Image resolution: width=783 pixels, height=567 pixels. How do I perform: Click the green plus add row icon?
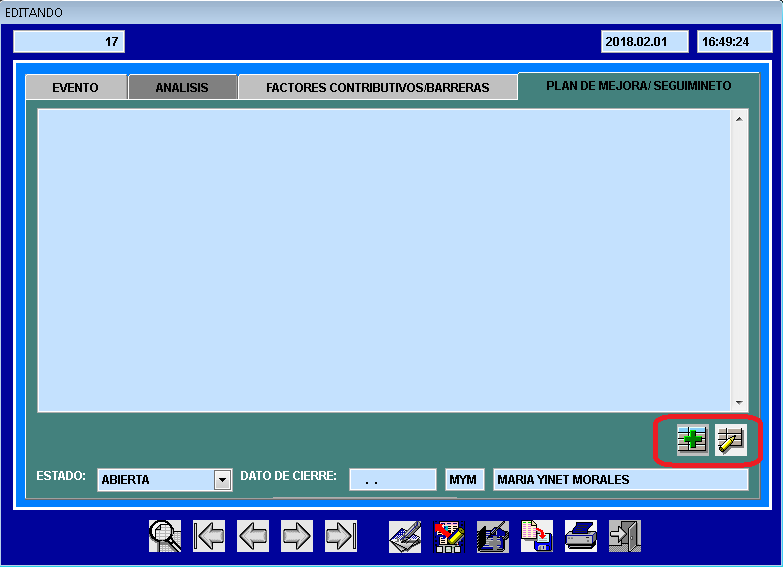pyautogui.click(x=693, y=440)
